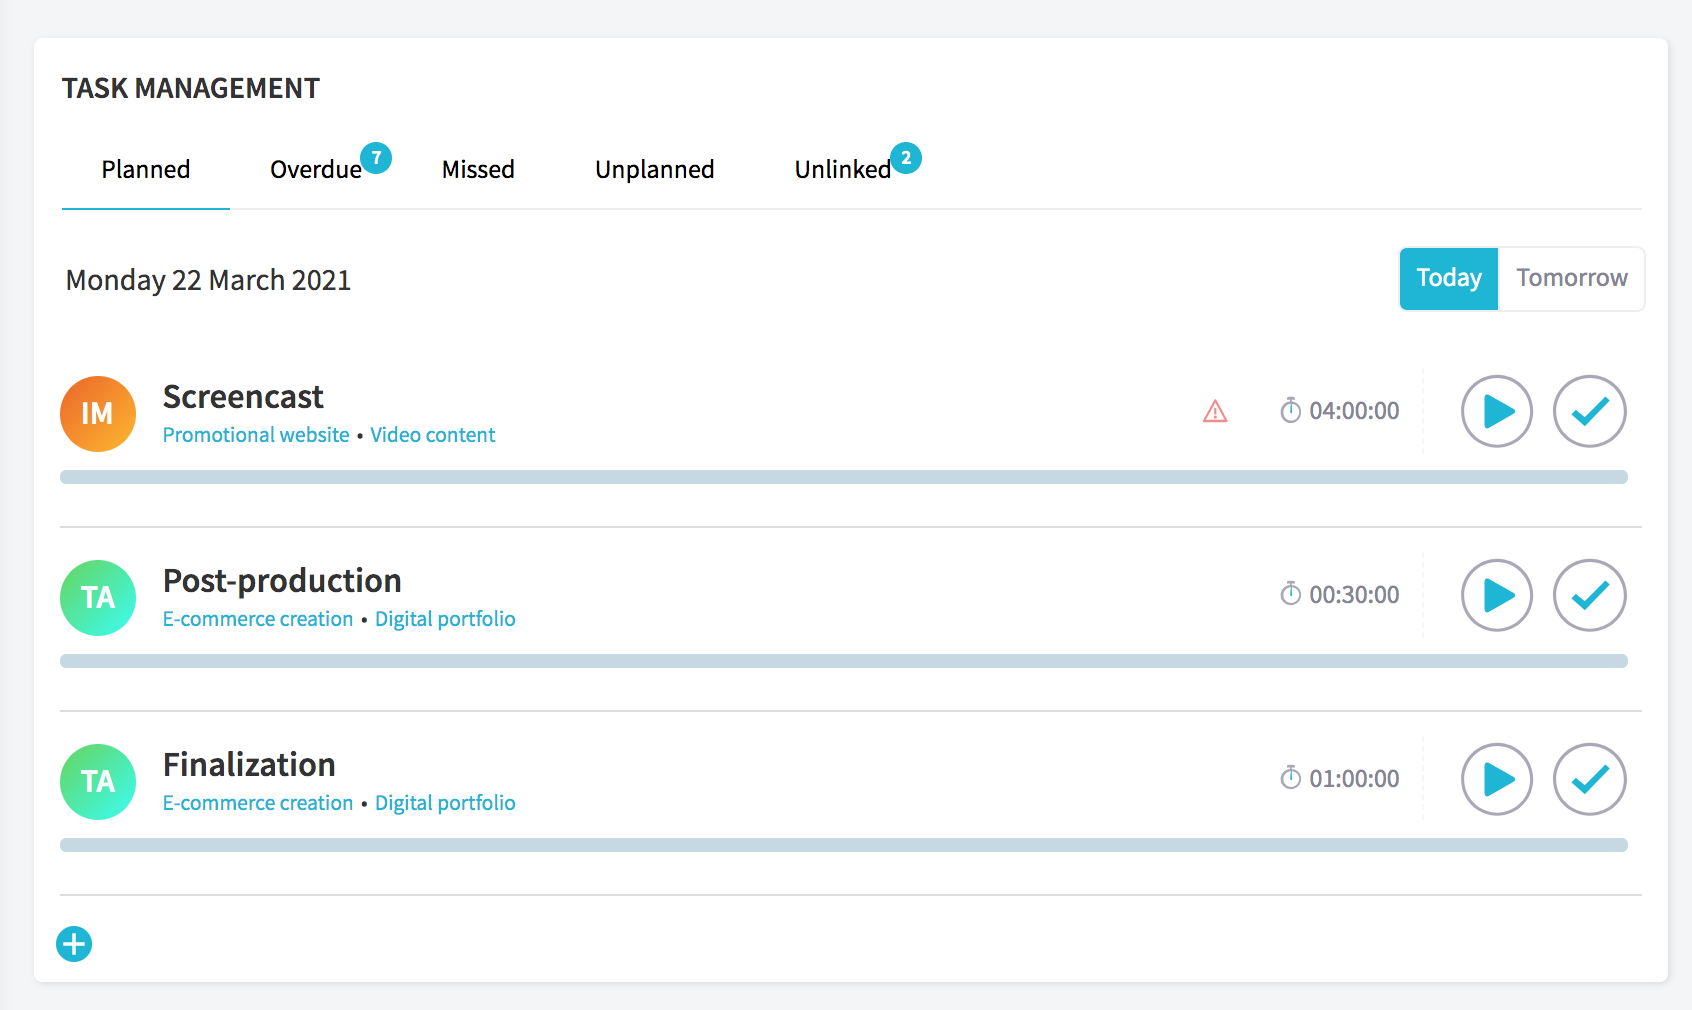Open the Unplanned tab
Screen dimensions: 1692x1010
click(655, 170)
